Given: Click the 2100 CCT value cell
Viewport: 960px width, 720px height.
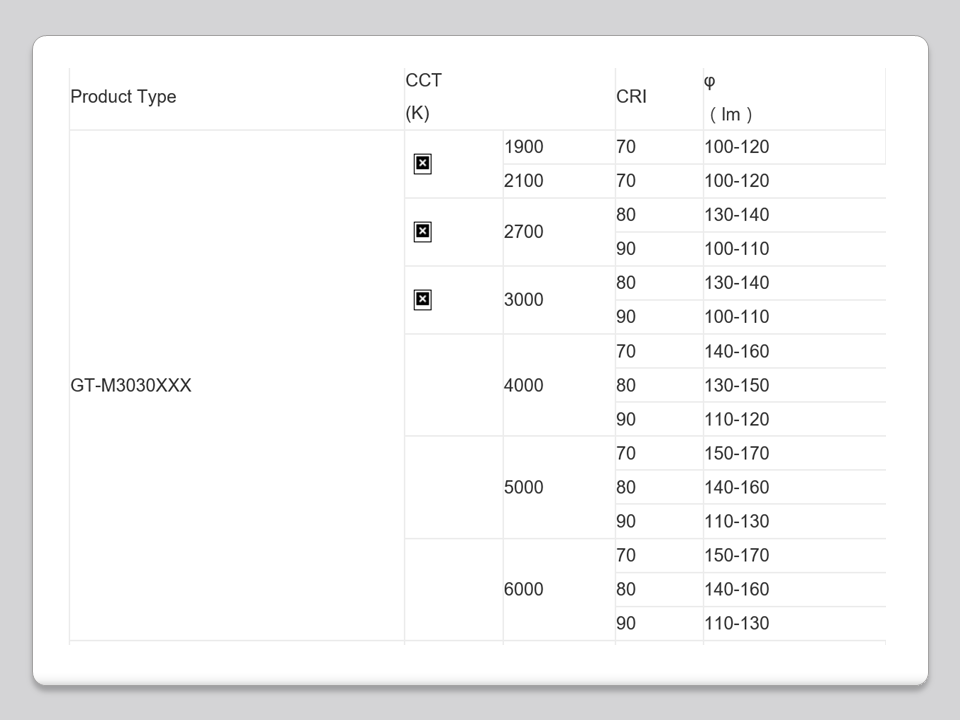Looking at the screenshot, I should (x=524, y=181).
